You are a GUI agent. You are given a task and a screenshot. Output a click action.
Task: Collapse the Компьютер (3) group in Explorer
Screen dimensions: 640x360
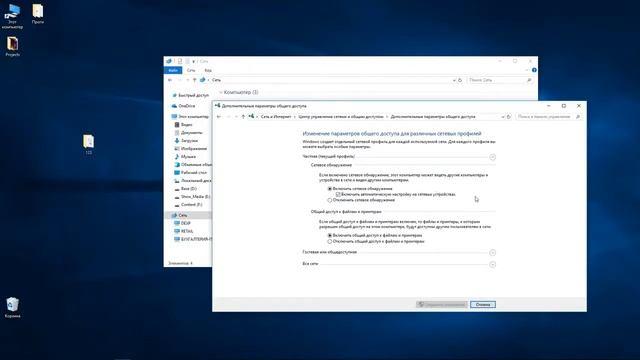(x=221, y=93)
